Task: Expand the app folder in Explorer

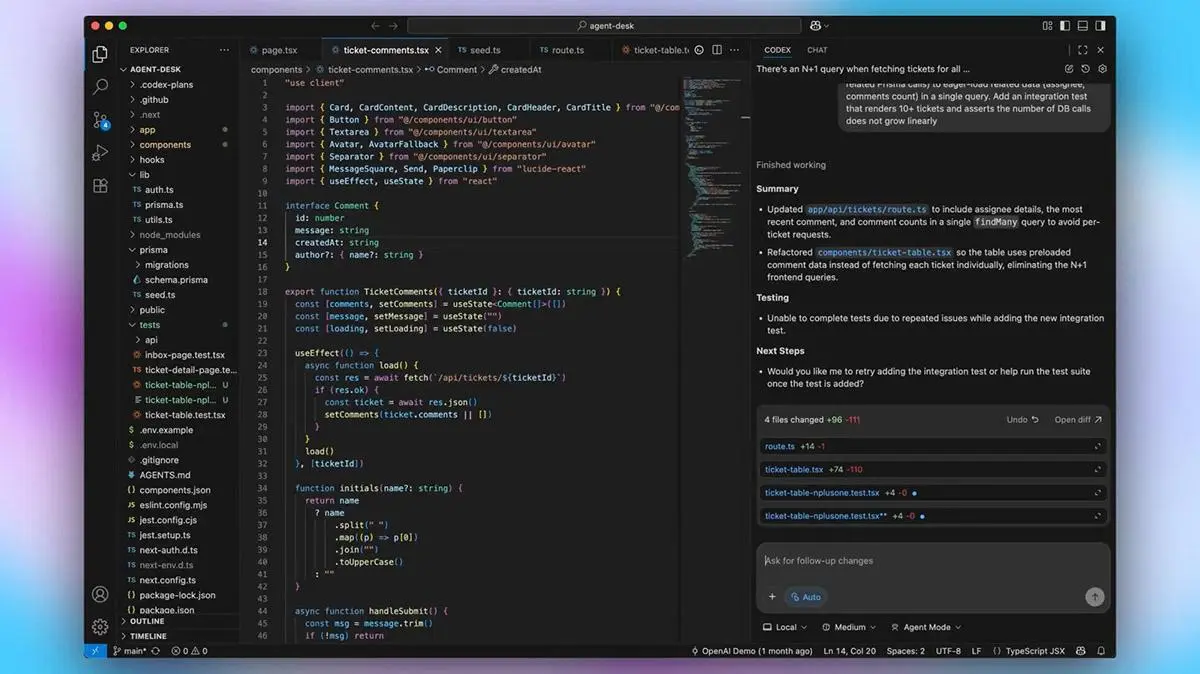Action: pyautogui.click(x=145, y=129)
